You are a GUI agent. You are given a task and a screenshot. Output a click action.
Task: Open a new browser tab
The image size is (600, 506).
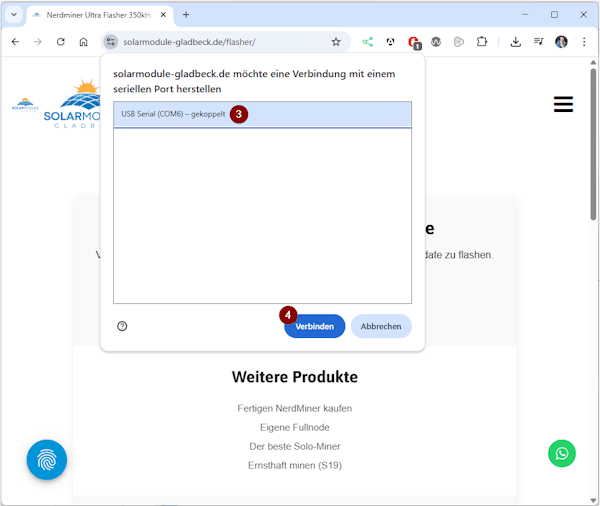(x=186, y=15)
